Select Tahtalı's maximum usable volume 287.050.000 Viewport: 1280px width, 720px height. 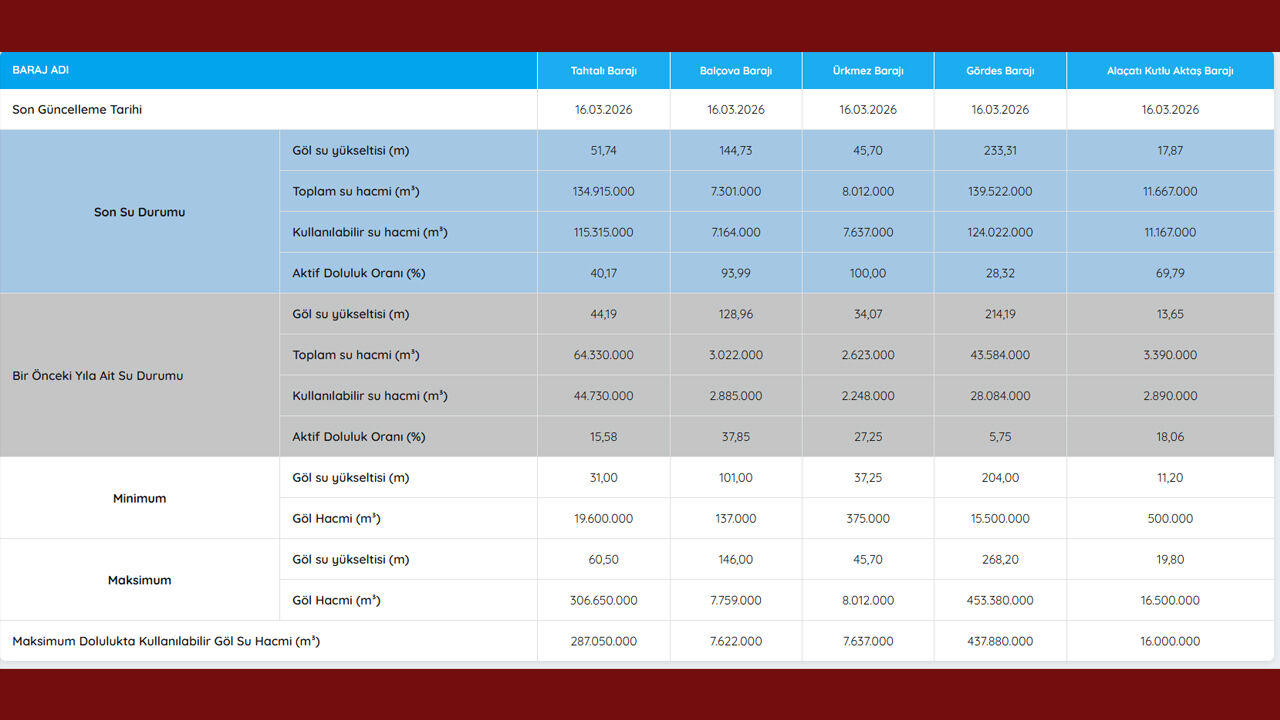point(603,641)
